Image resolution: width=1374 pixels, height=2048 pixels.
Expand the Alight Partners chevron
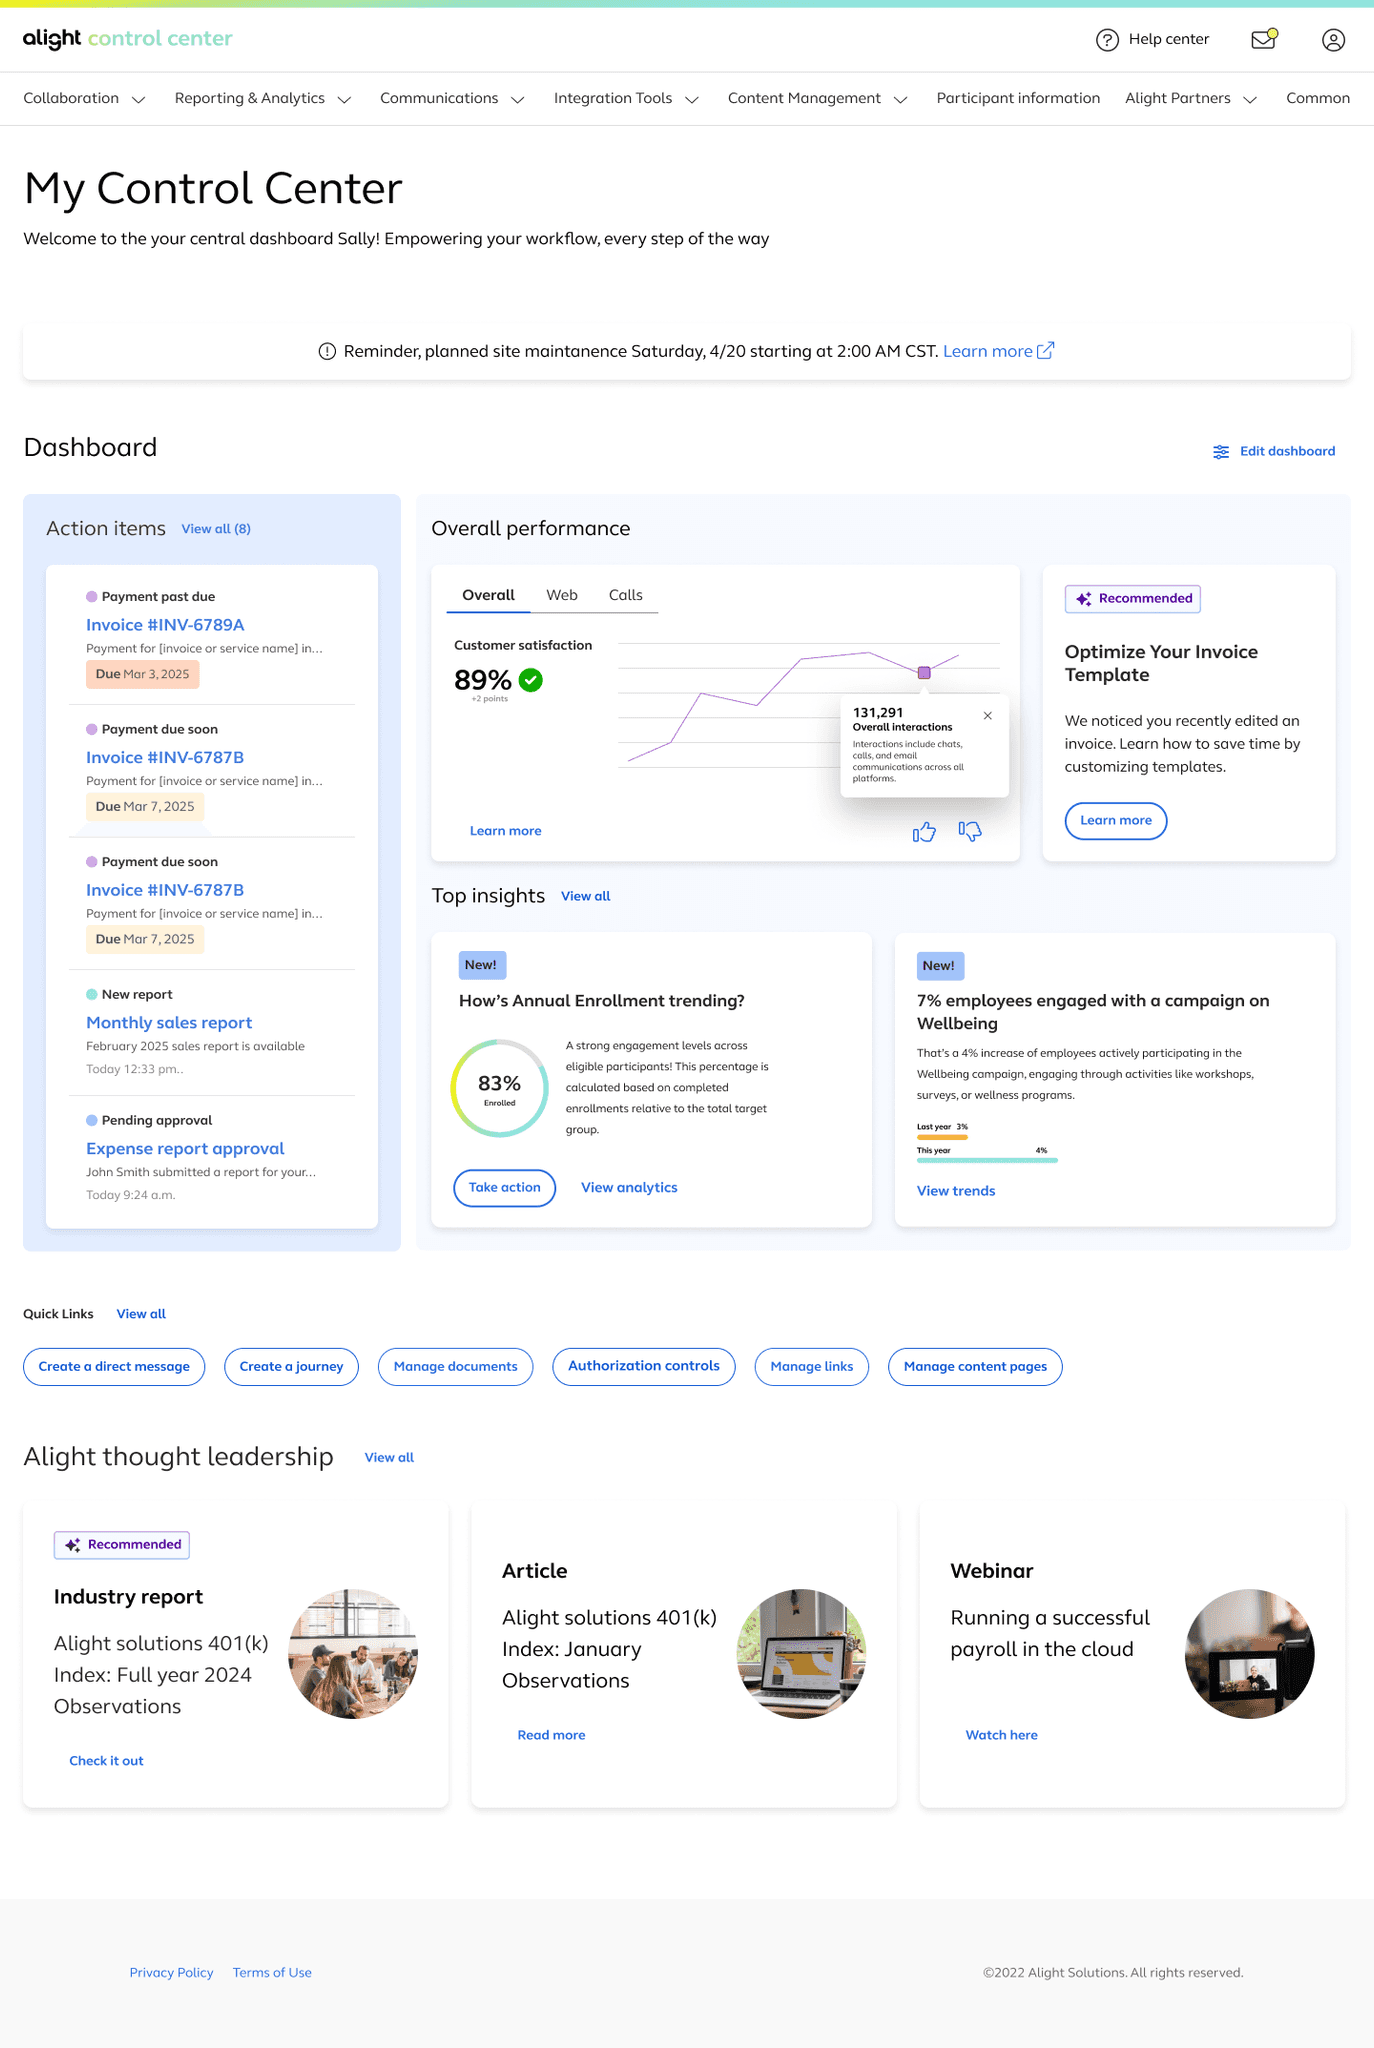tap(1250, 99)
